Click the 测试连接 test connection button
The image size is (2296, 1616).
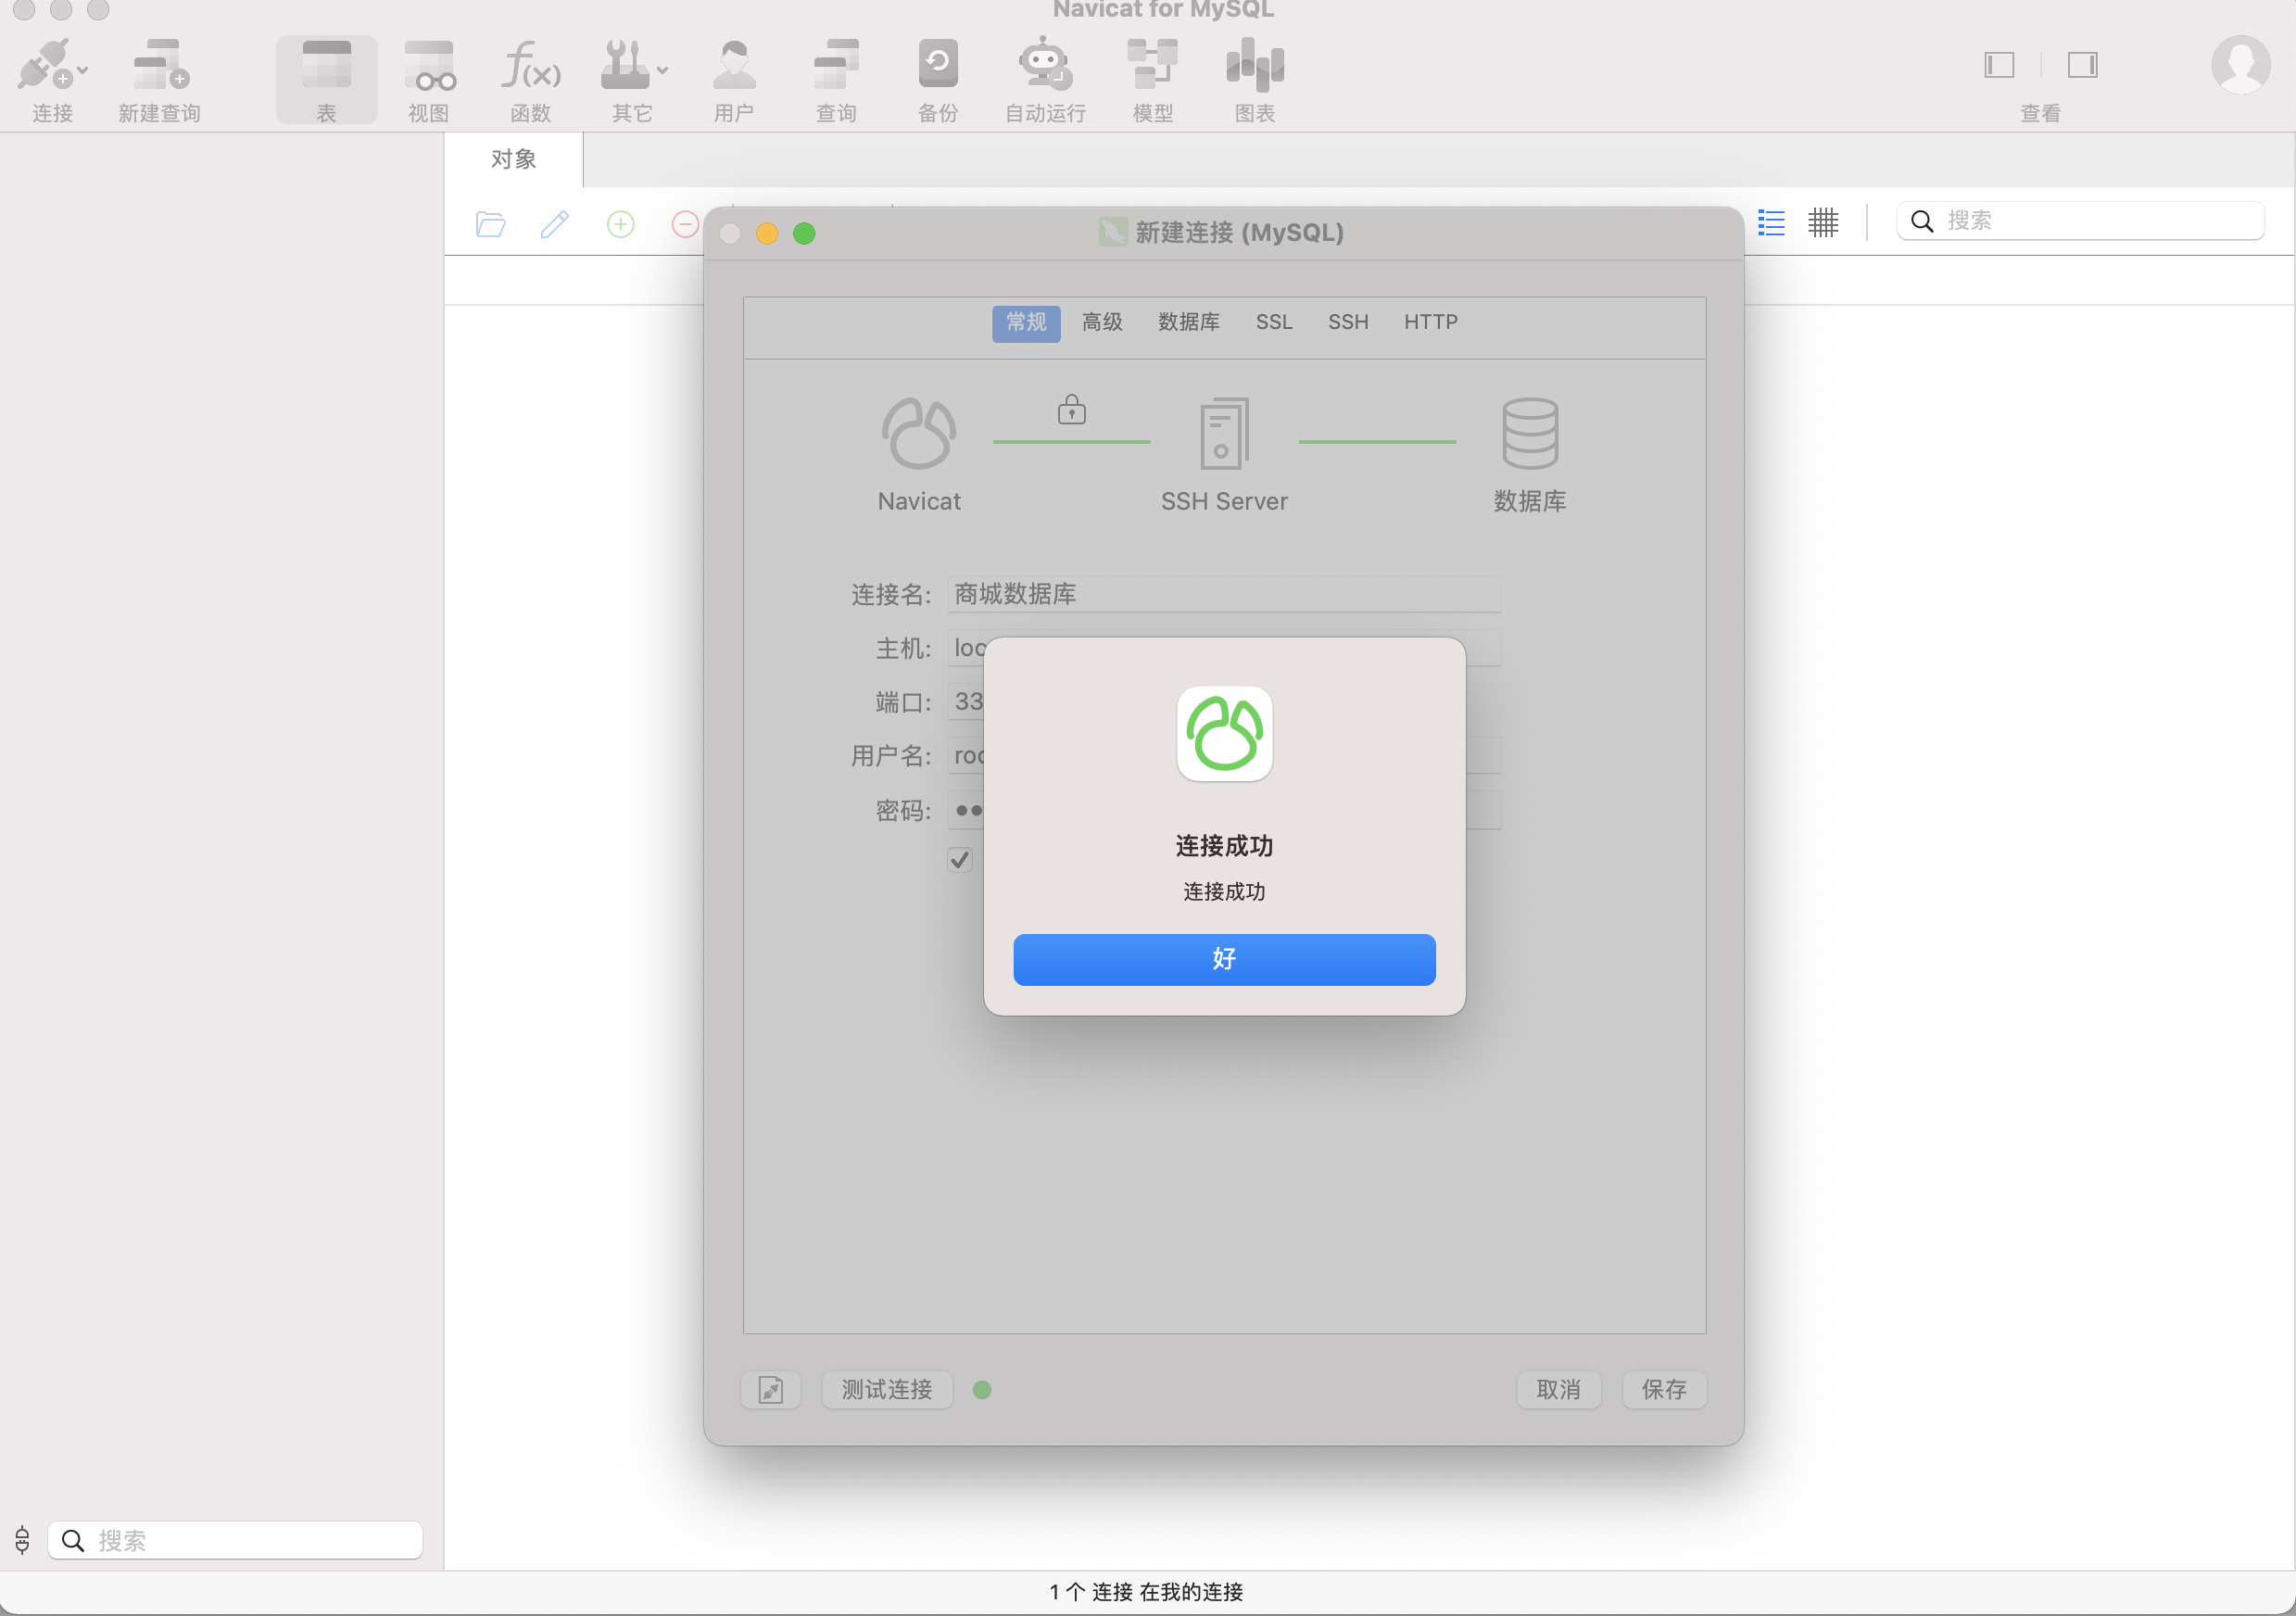coord(886,1389)
